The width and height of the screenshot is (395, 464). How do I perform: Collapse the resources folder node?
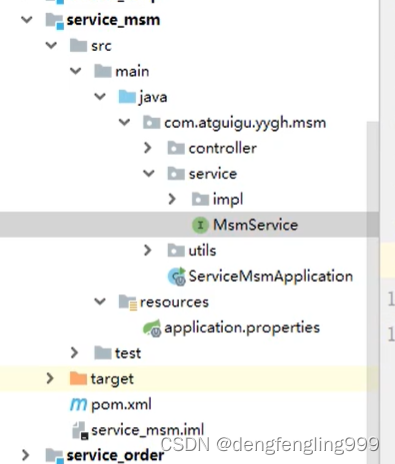tap(100, 301)
